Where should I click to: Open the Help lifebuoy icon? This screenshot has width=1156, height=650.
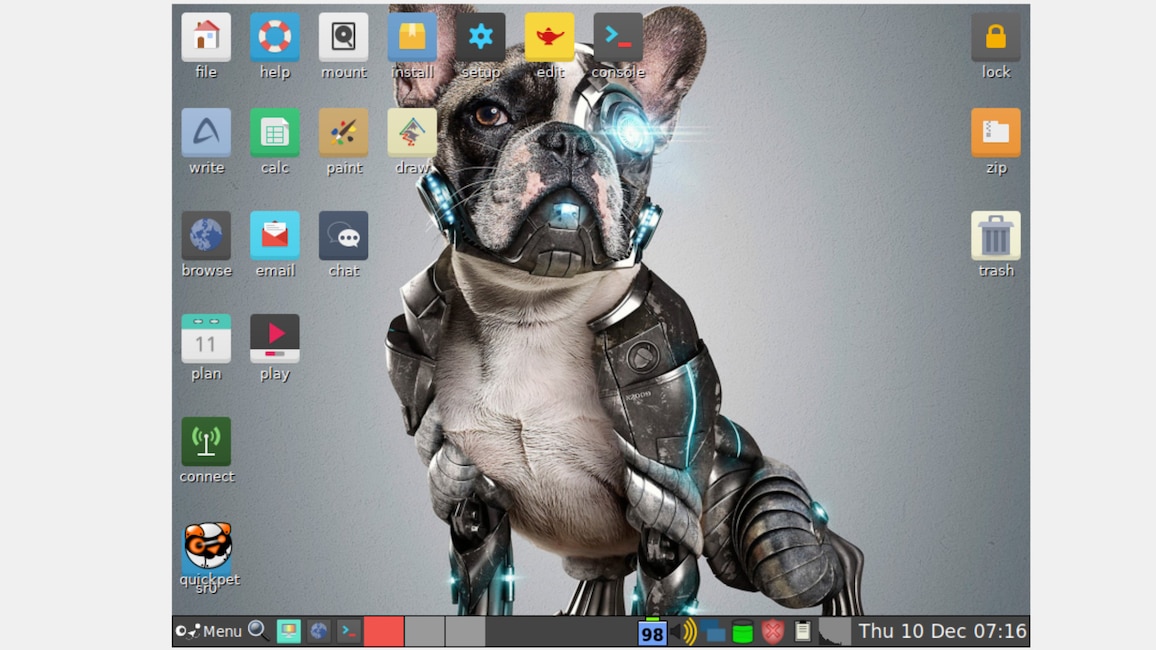[274, 36]
